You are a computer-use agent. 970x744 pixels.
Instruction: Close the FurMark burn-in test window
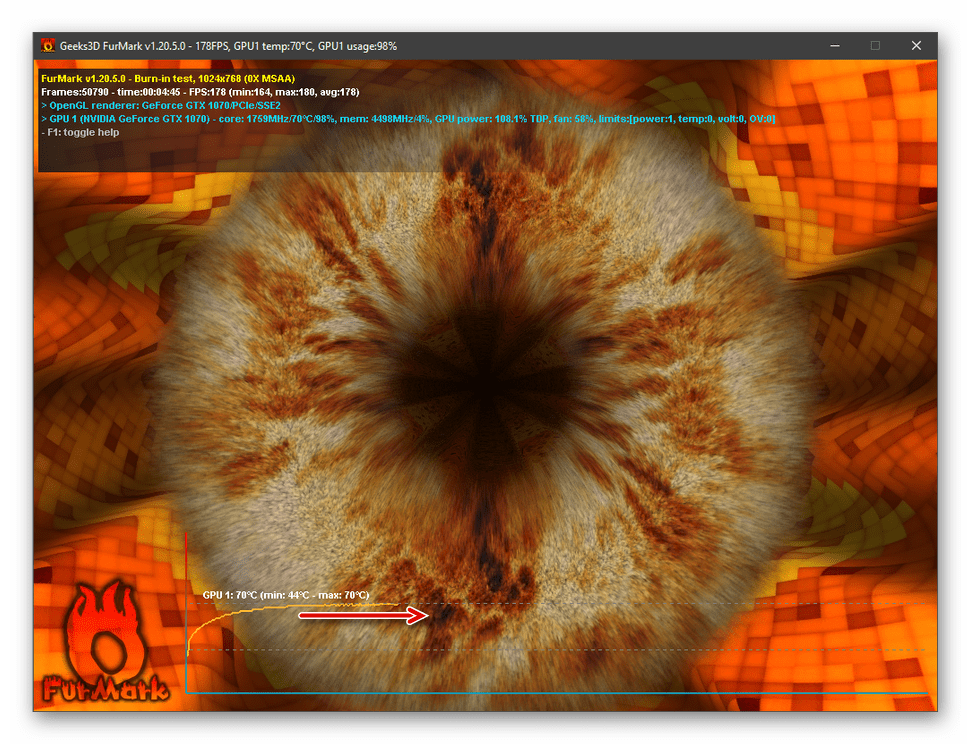(x=916, y=46)
